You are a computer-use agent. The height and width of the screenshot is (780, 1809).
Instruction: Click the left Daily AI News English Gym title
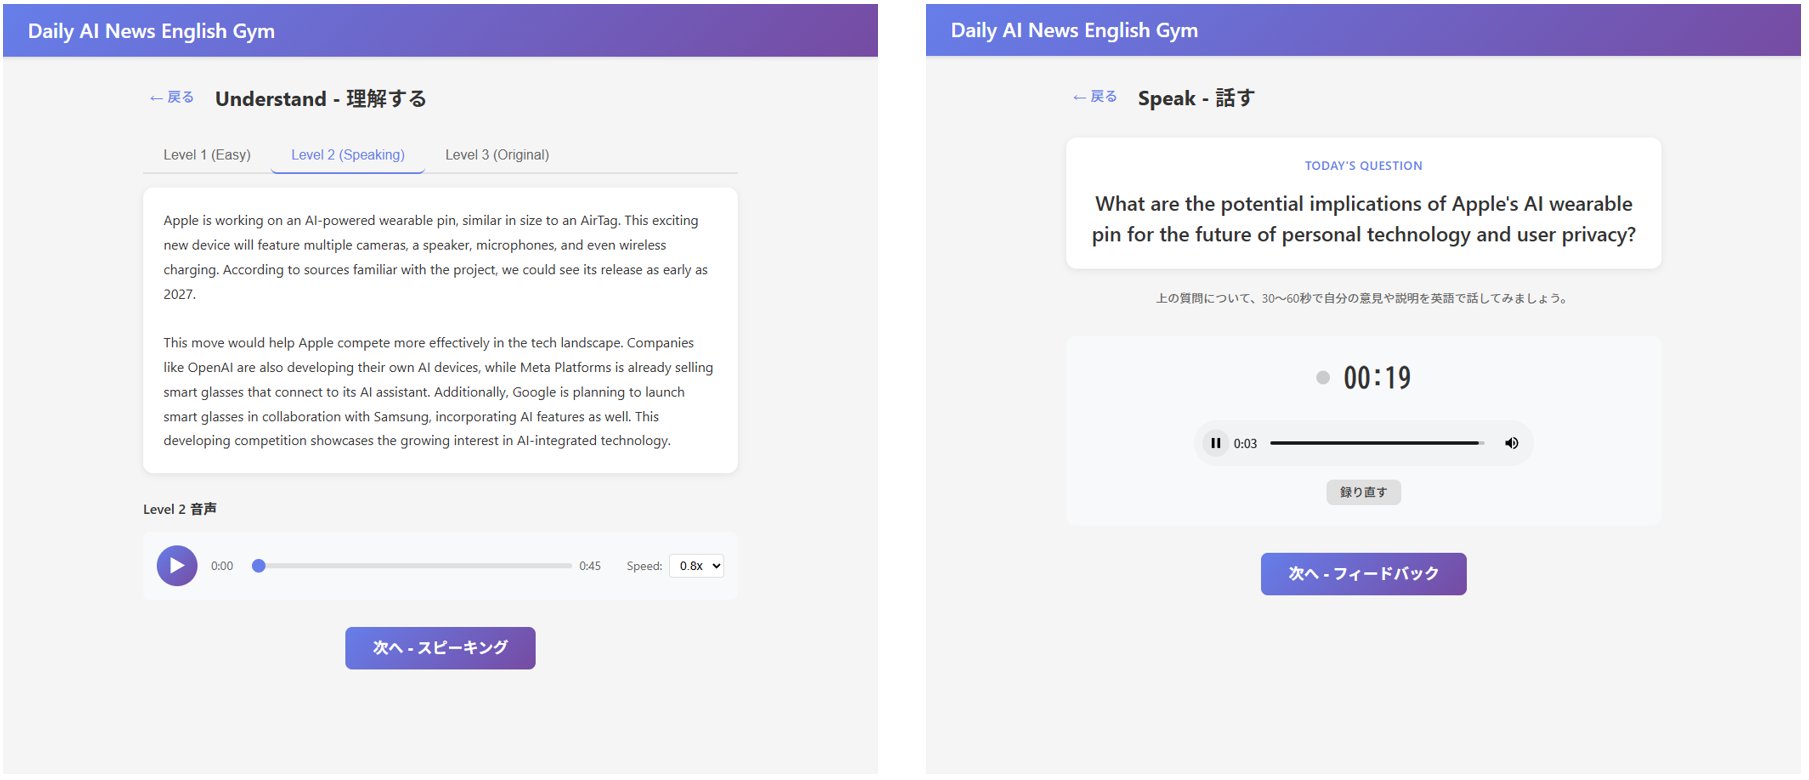(x=151, y=31)
